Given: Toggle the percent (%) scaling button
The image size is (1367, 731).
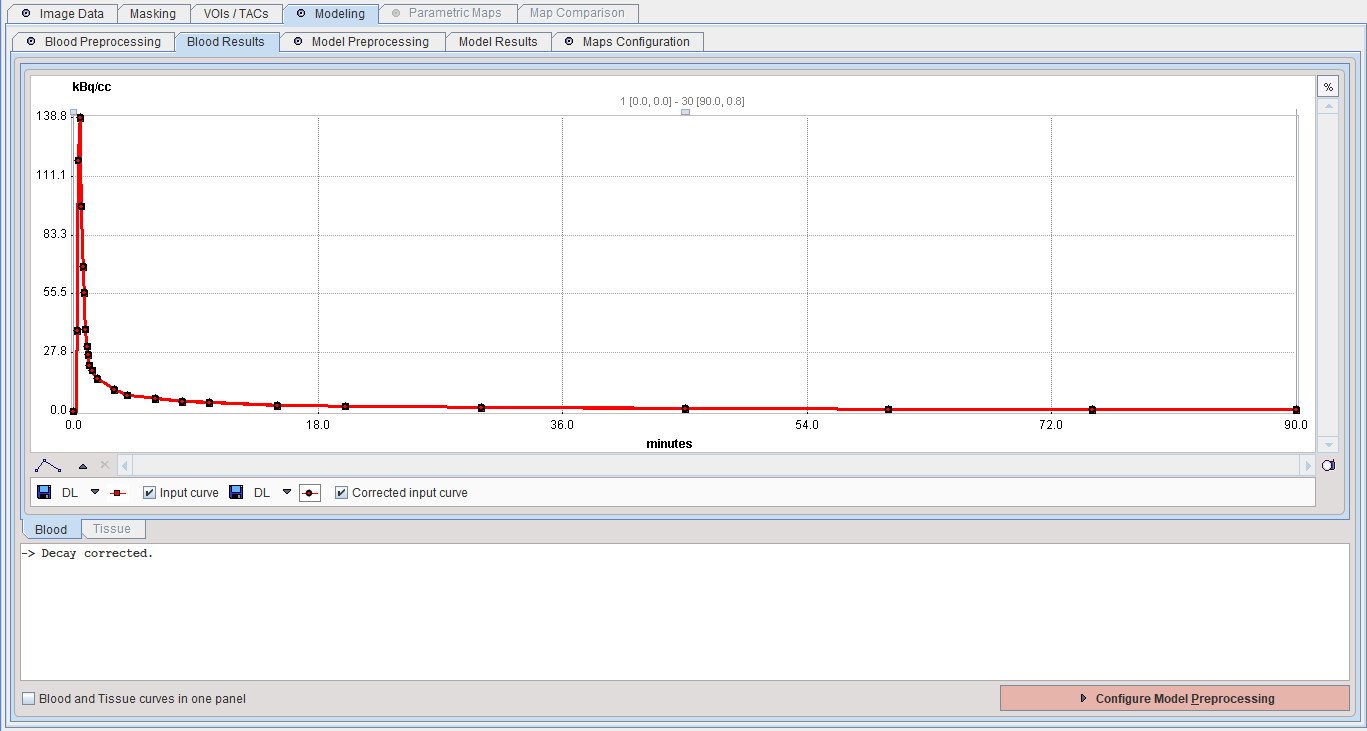Looking at the screenshot, I should pos(1328,87).
